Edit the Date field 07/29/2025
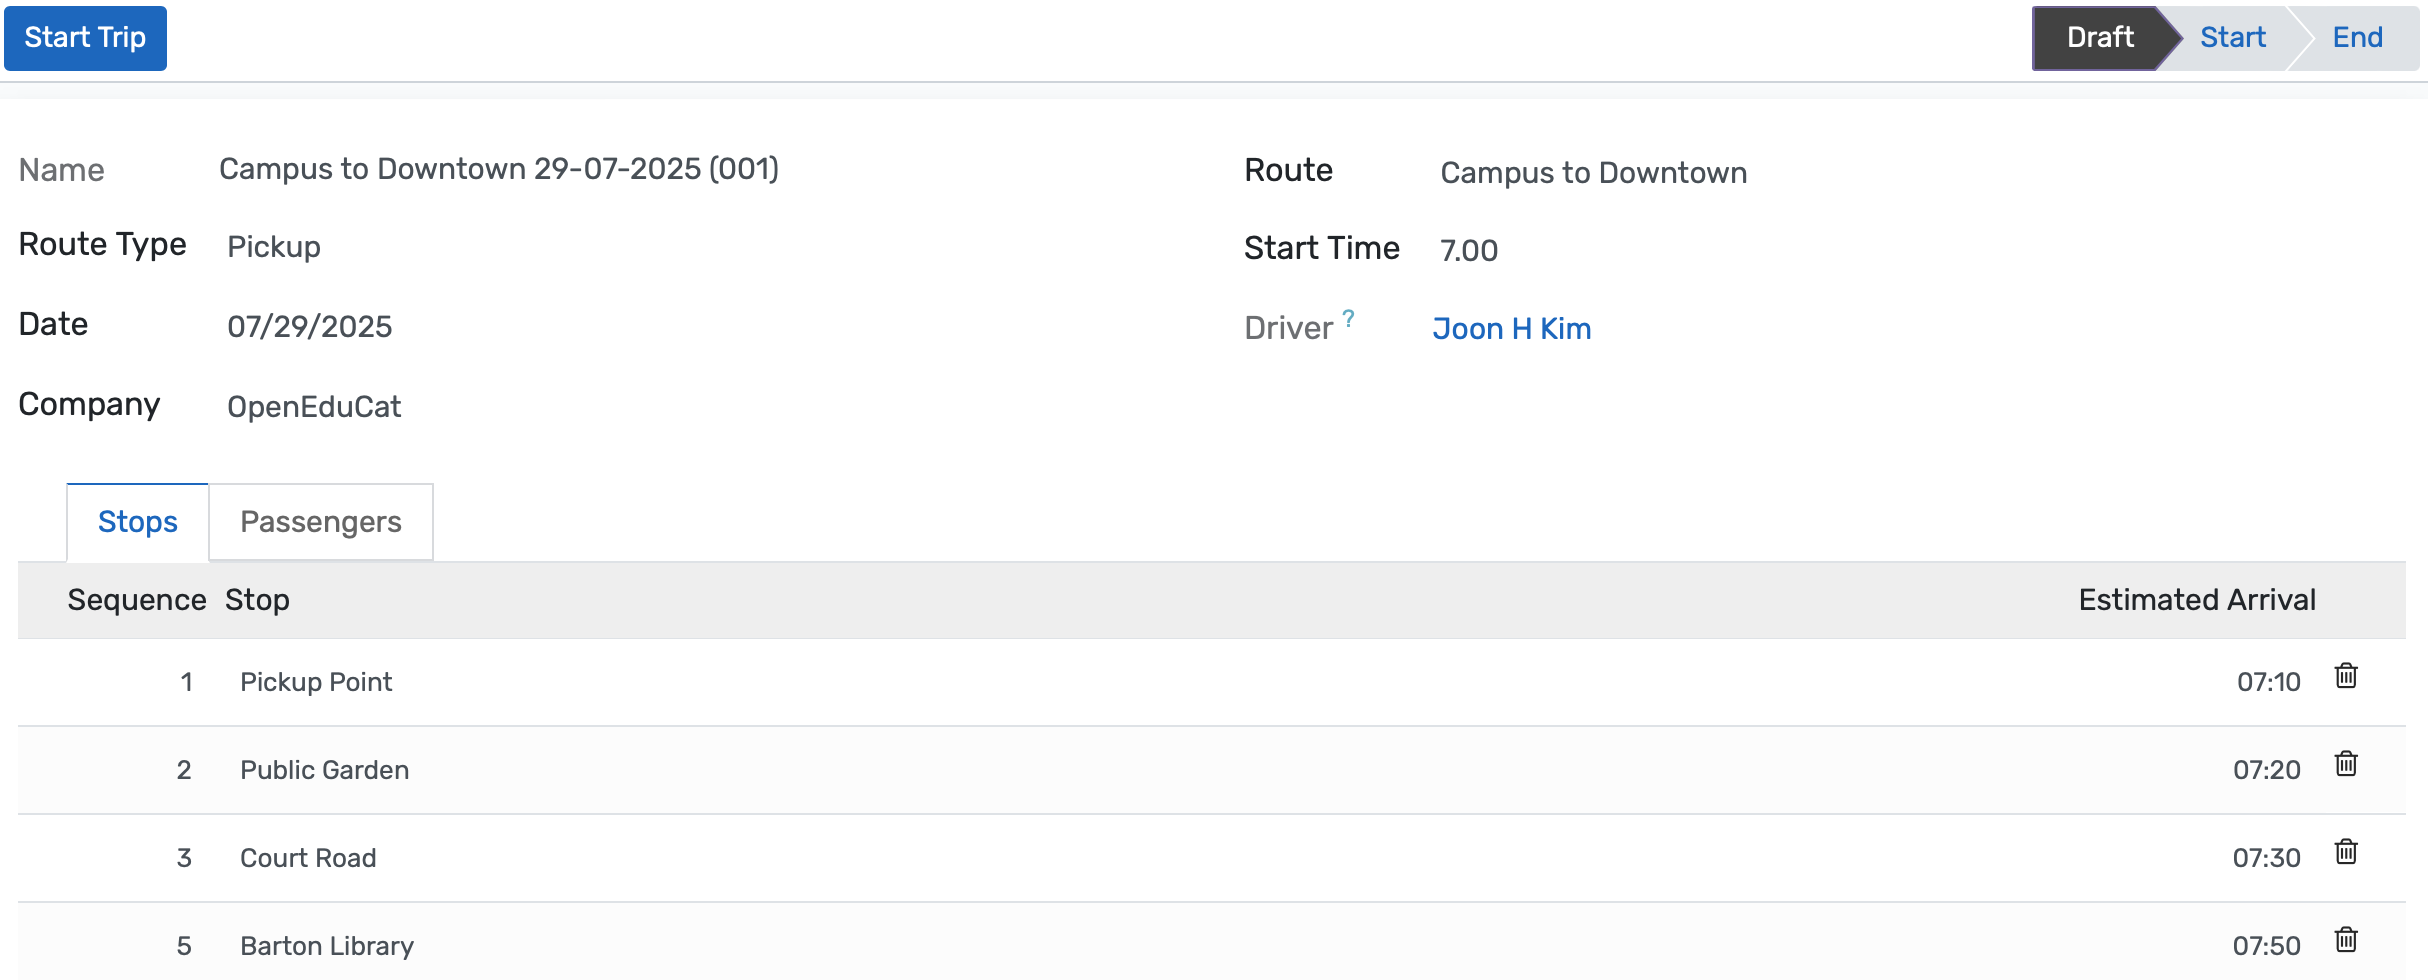 [x=310, y=326]
